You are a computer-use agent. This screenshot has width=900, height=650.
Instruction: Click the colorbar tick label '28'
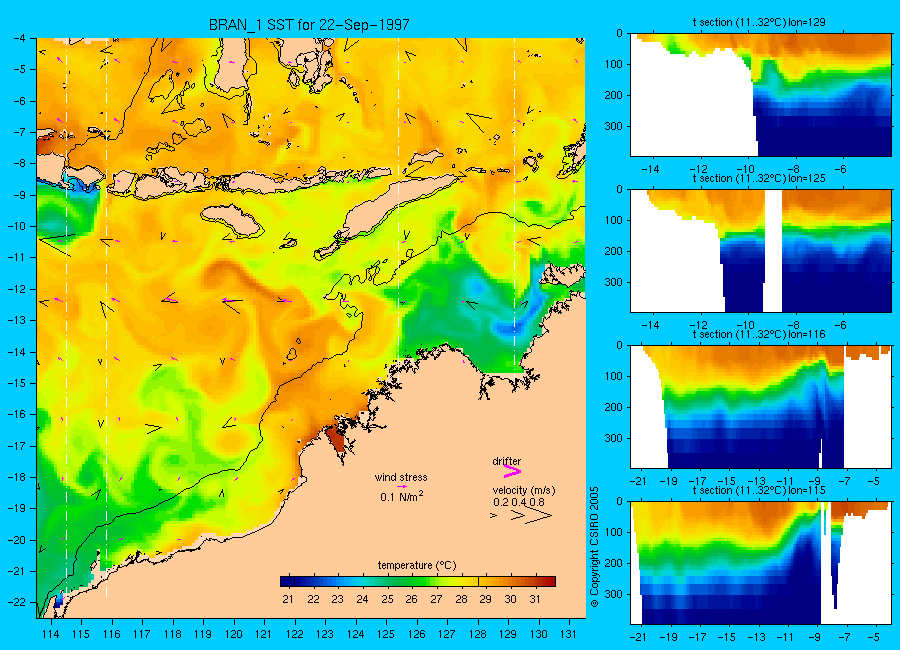461,599
